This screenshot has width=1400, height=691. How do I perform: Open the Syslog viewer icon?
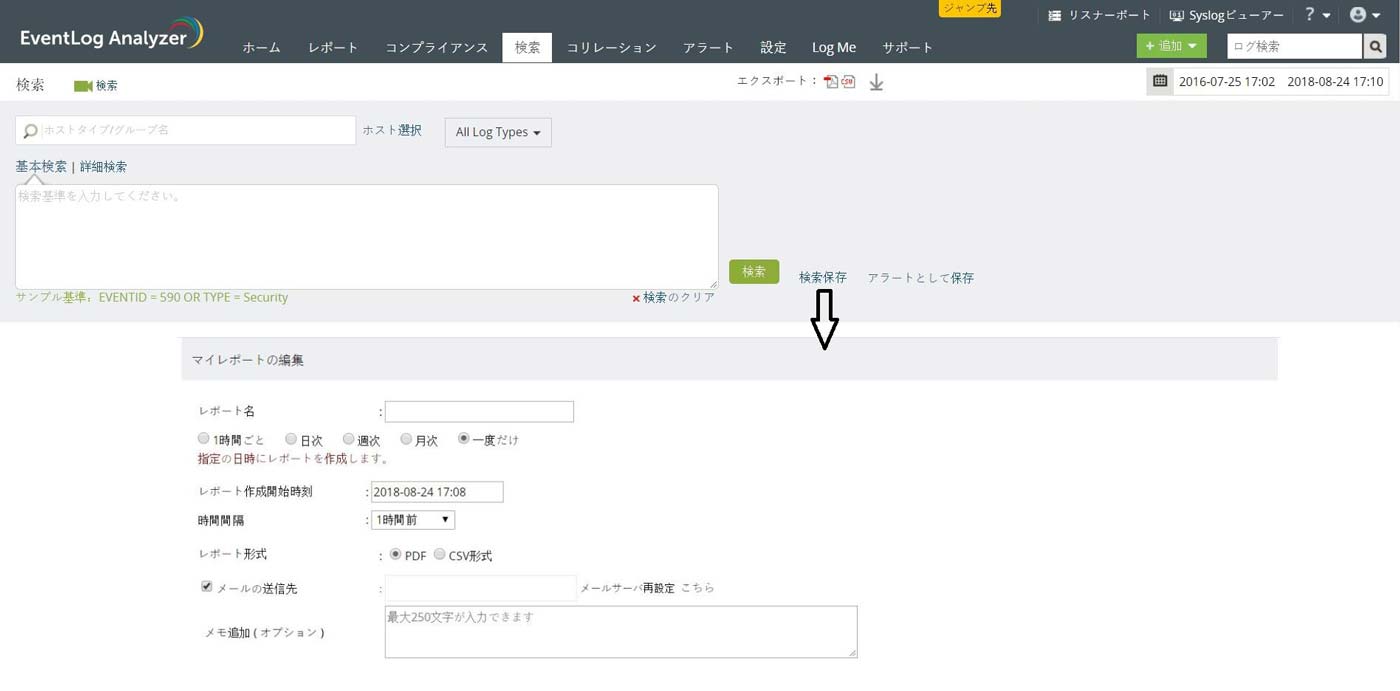[x=1177, y=16]
